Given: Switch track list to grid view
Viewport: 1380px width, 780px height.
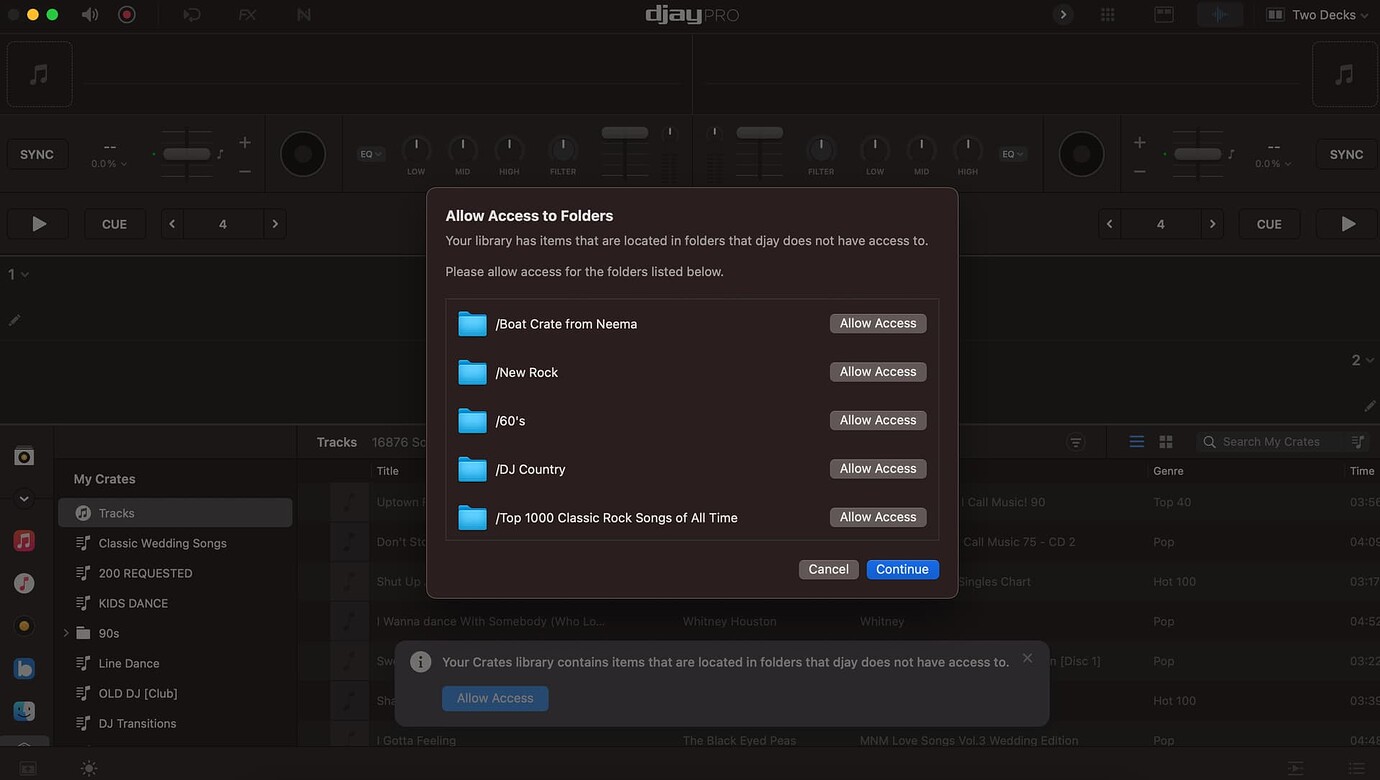Looking at the screenshot, I should [x=1165, y=441].
